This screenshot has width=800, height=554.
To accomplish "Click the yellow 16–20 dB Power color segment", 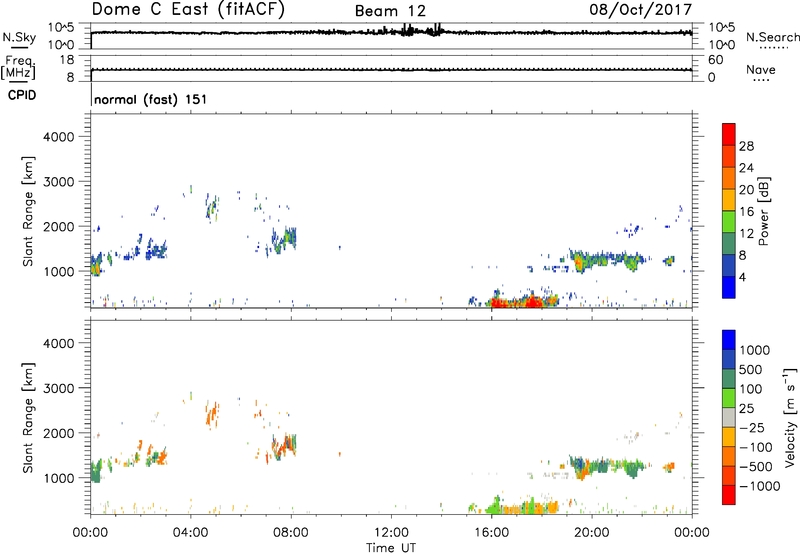I will [729, 199].
